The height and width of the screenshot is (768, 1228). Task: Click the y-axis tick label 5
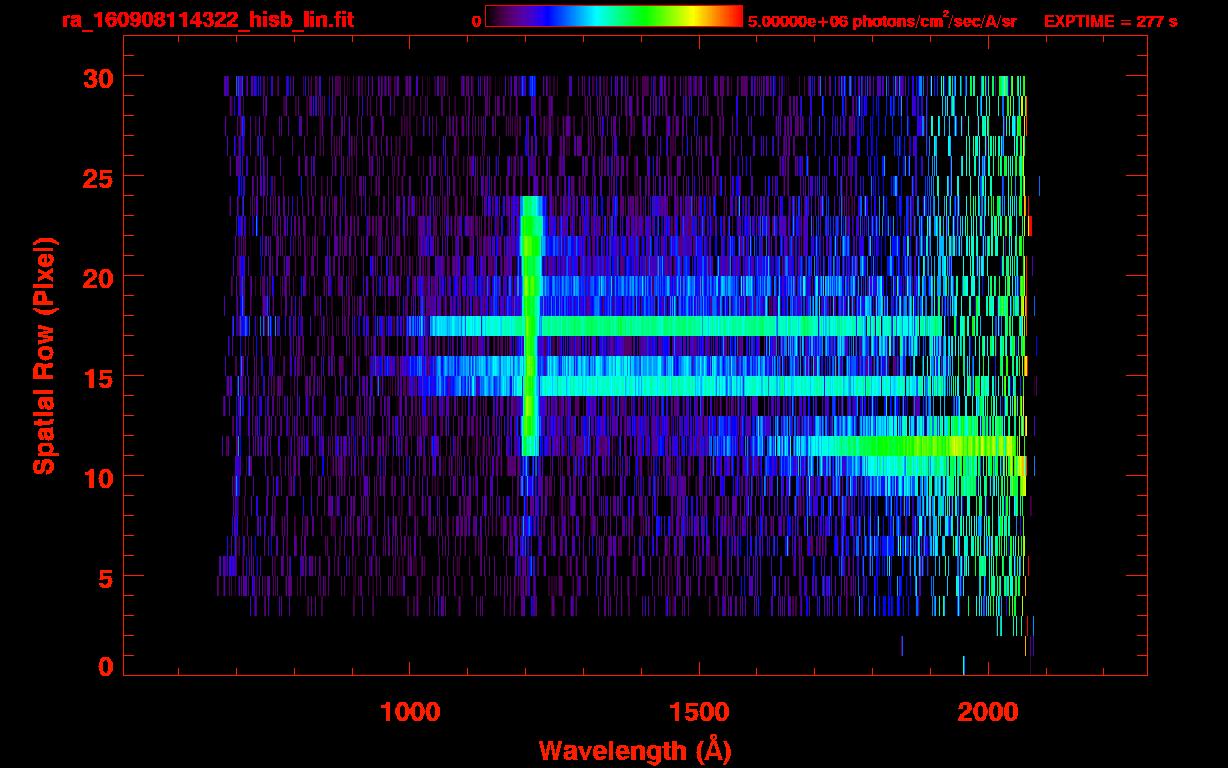[103, 577]
